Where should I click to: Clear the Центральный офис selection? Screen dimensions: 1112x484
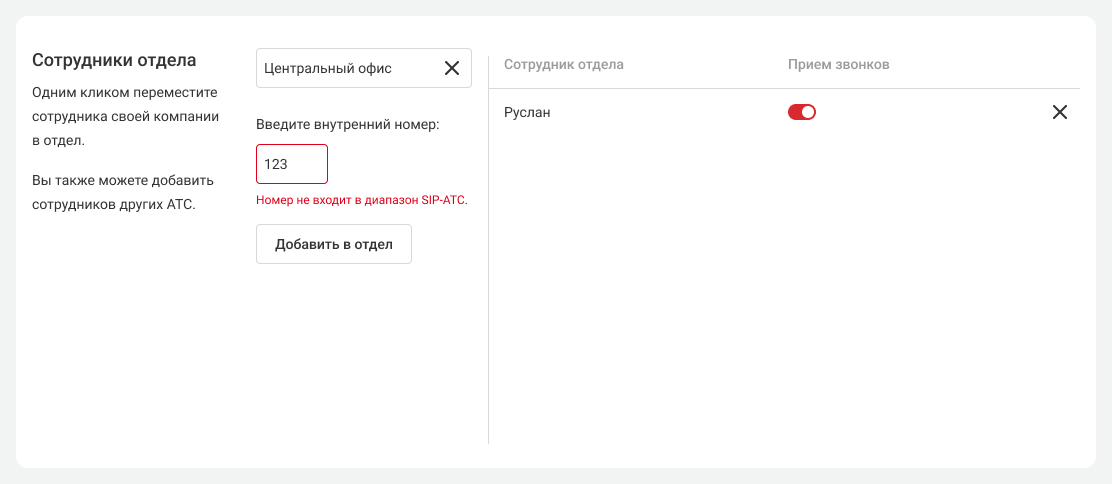[x=452, y=68]
